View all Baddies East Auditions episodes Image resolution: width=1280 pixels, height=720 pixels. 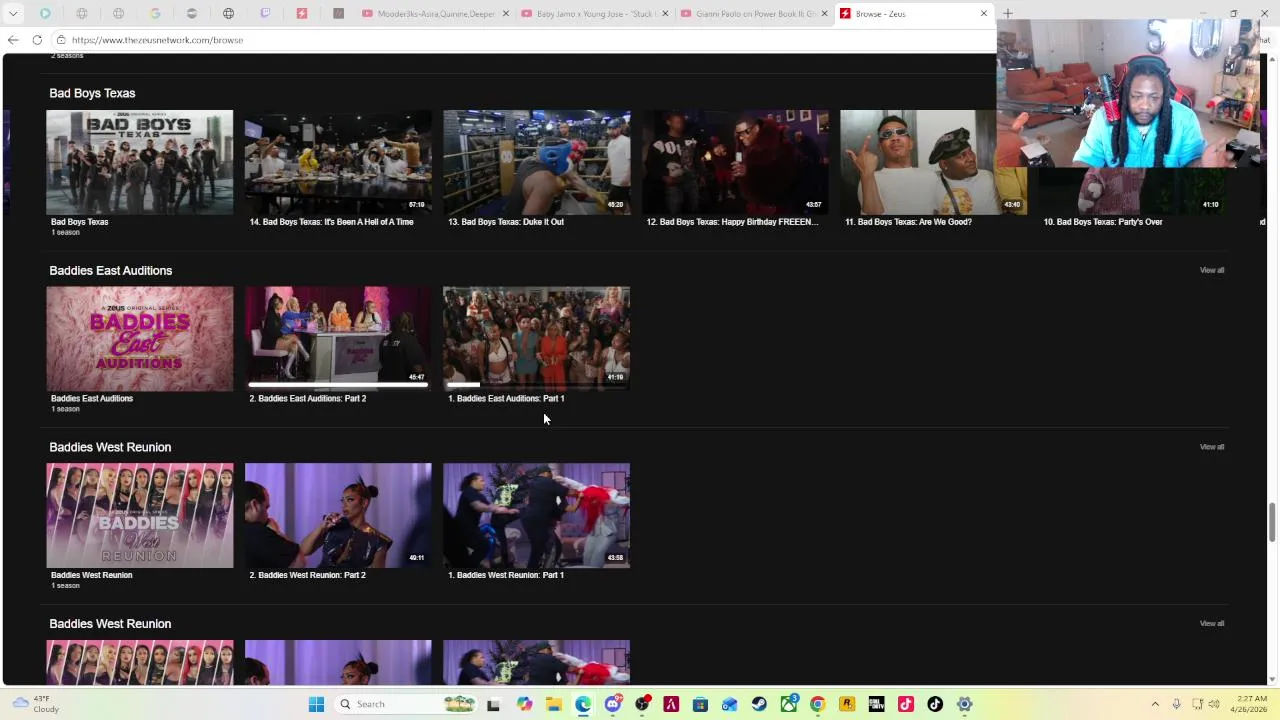click(1211, 270)
